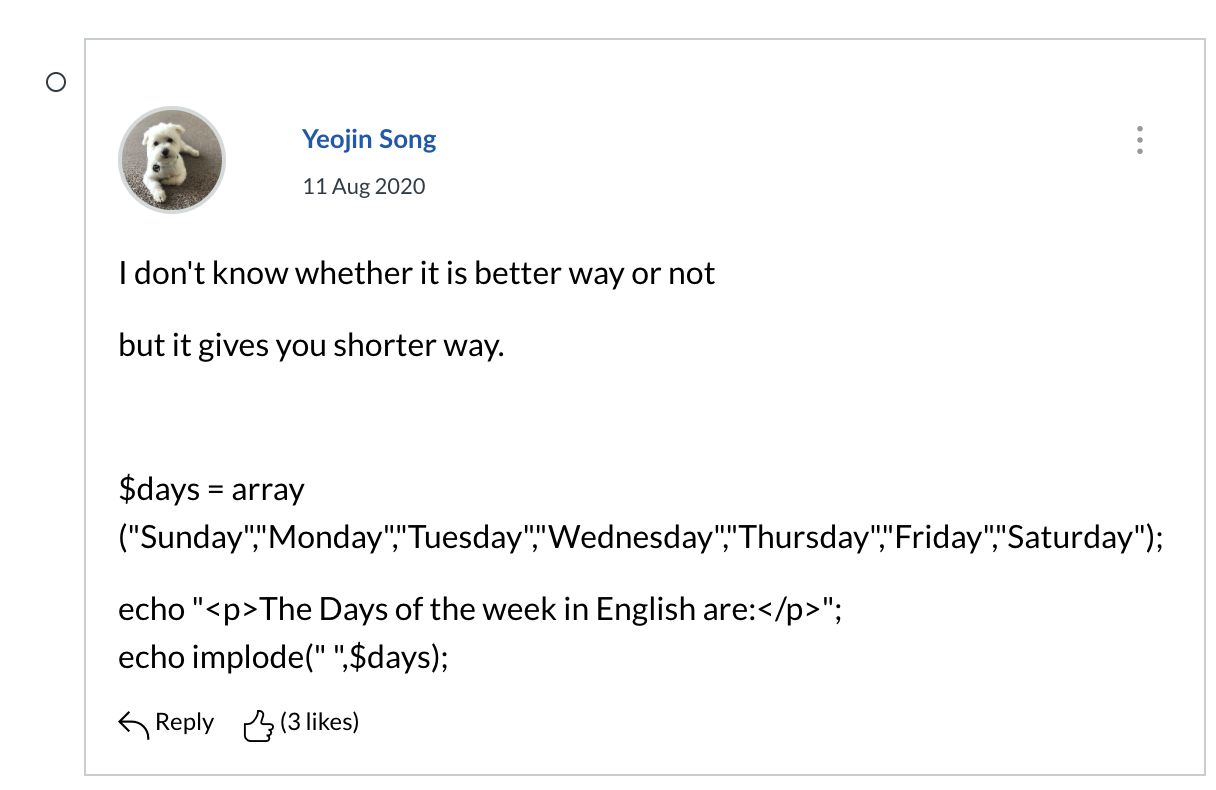Toggle the unread circle indicator beside the post
The height and width of the screenshot is (790, 1216).
coord(57,83)
